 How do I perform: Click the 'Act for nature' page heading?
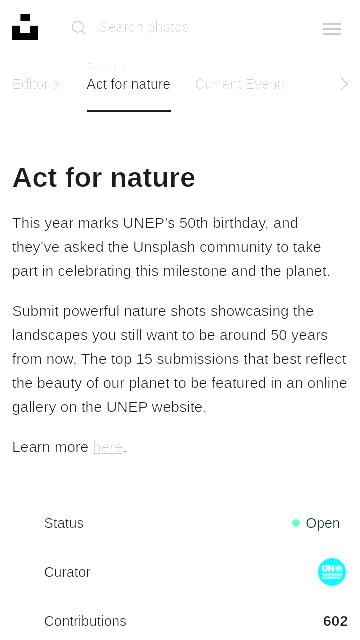tap(104, 178)
